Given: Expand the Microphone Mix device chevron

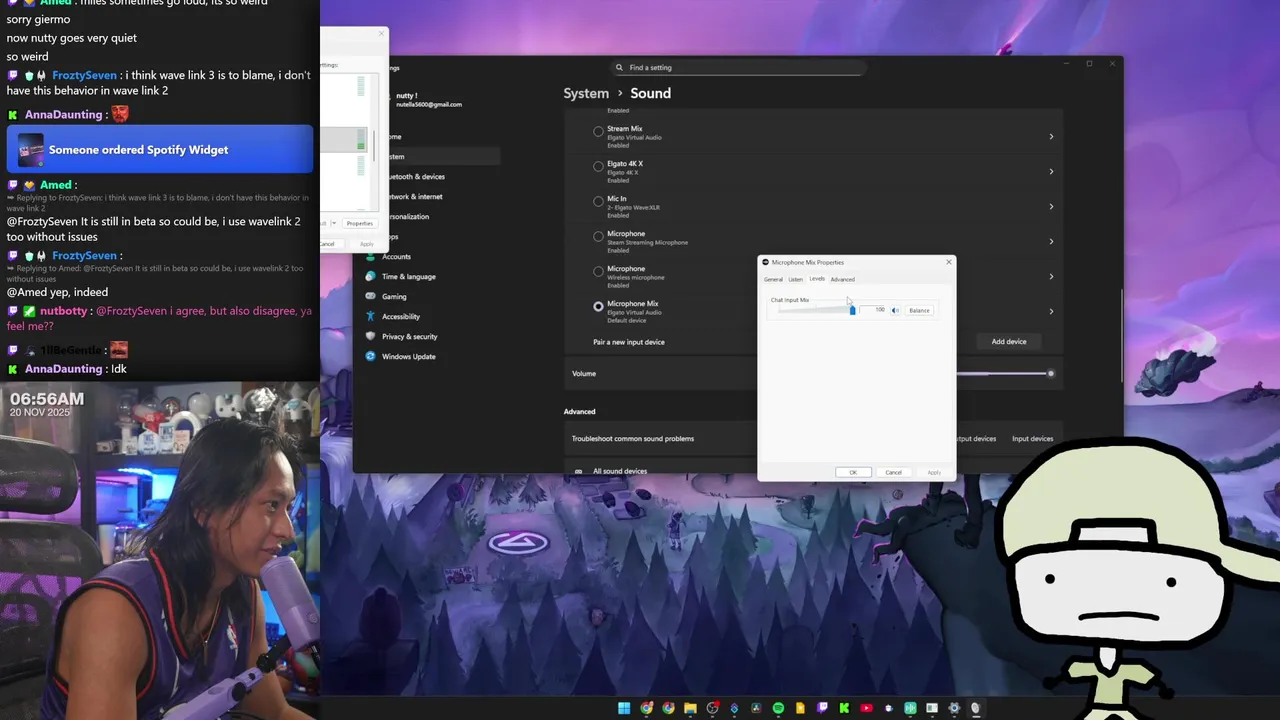Looking at the screenshot, I should click(x=1051, y=311).
